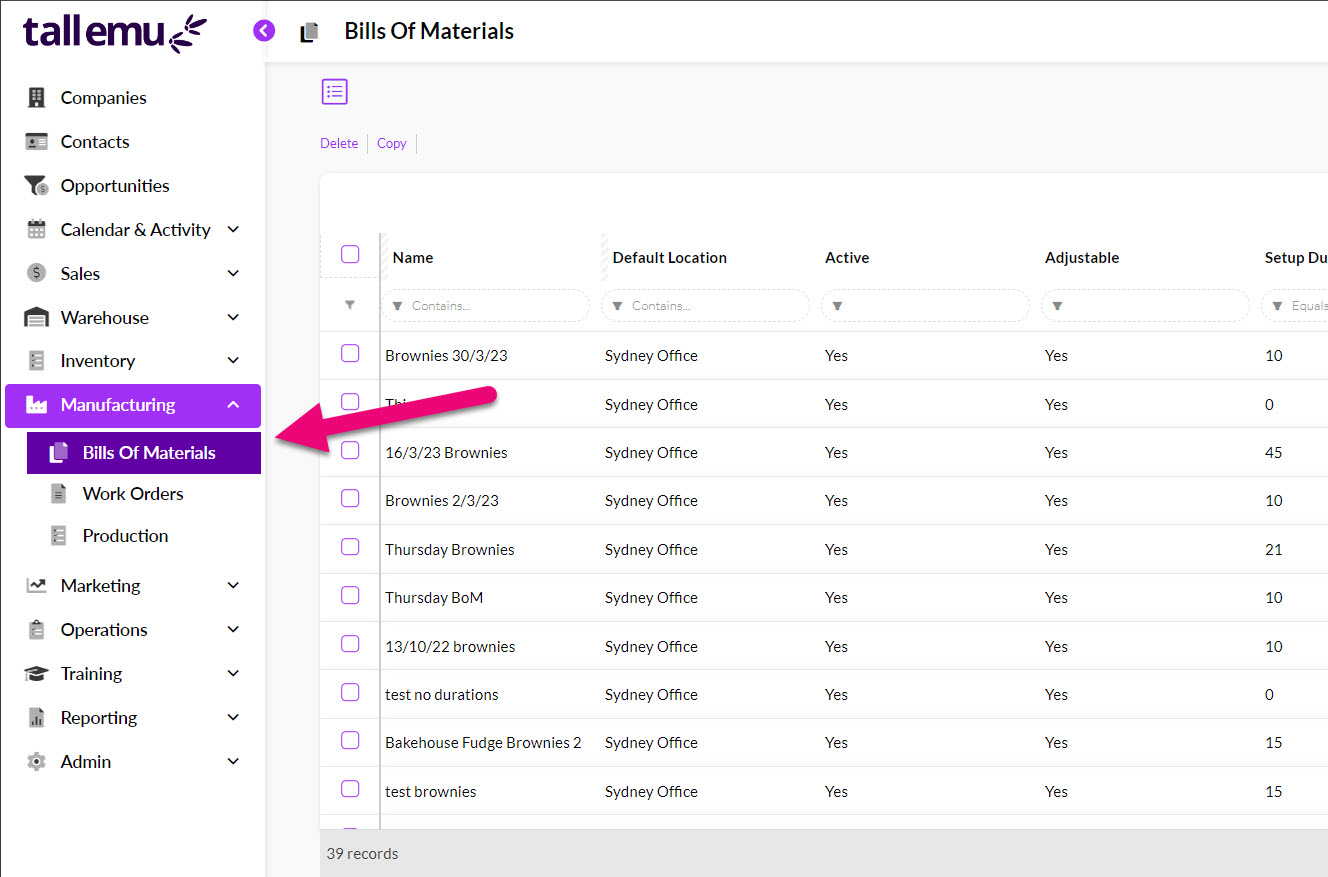Click the Work Orders document icon
Viewport: 1328px width, 877px height.
pyautogui.click(x=59, y=494)
